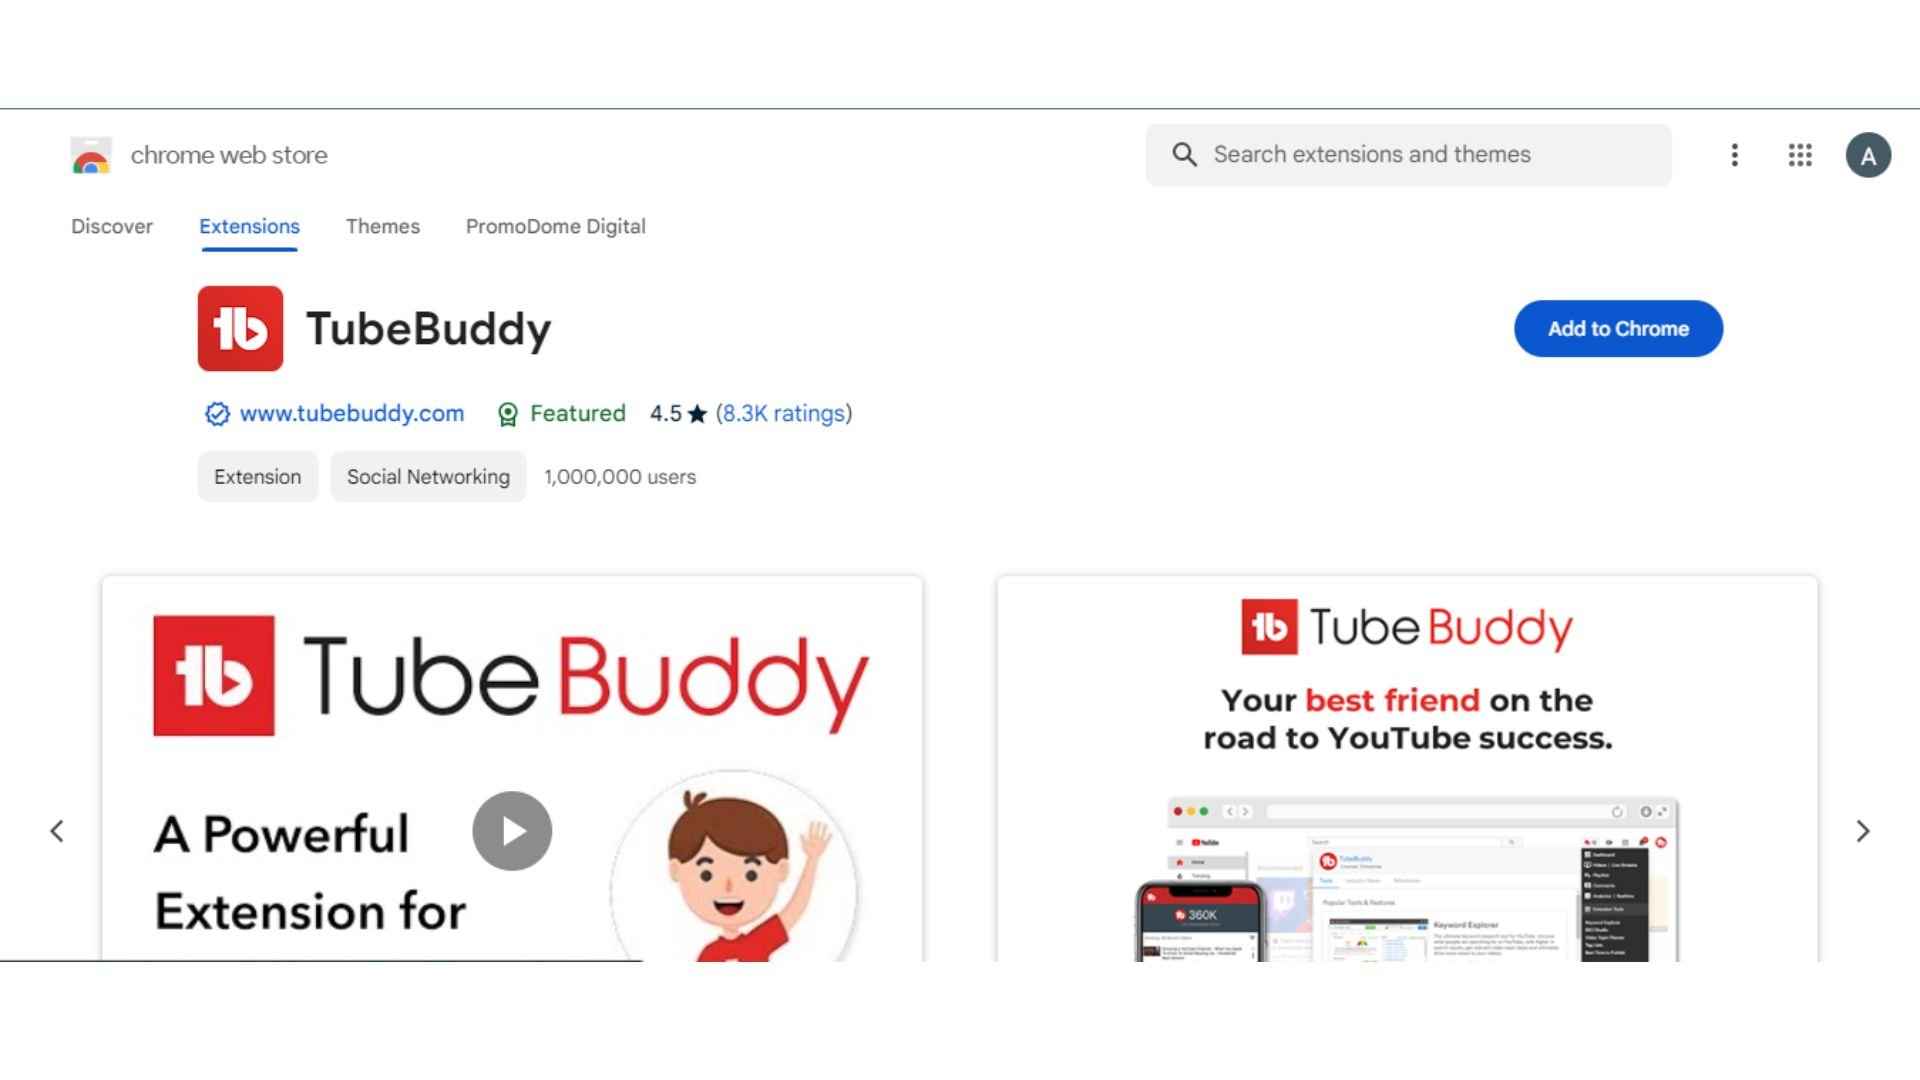Click the Featured badge icon
The width and height of the screenshot is (1920, 1080).
point(508,414)
